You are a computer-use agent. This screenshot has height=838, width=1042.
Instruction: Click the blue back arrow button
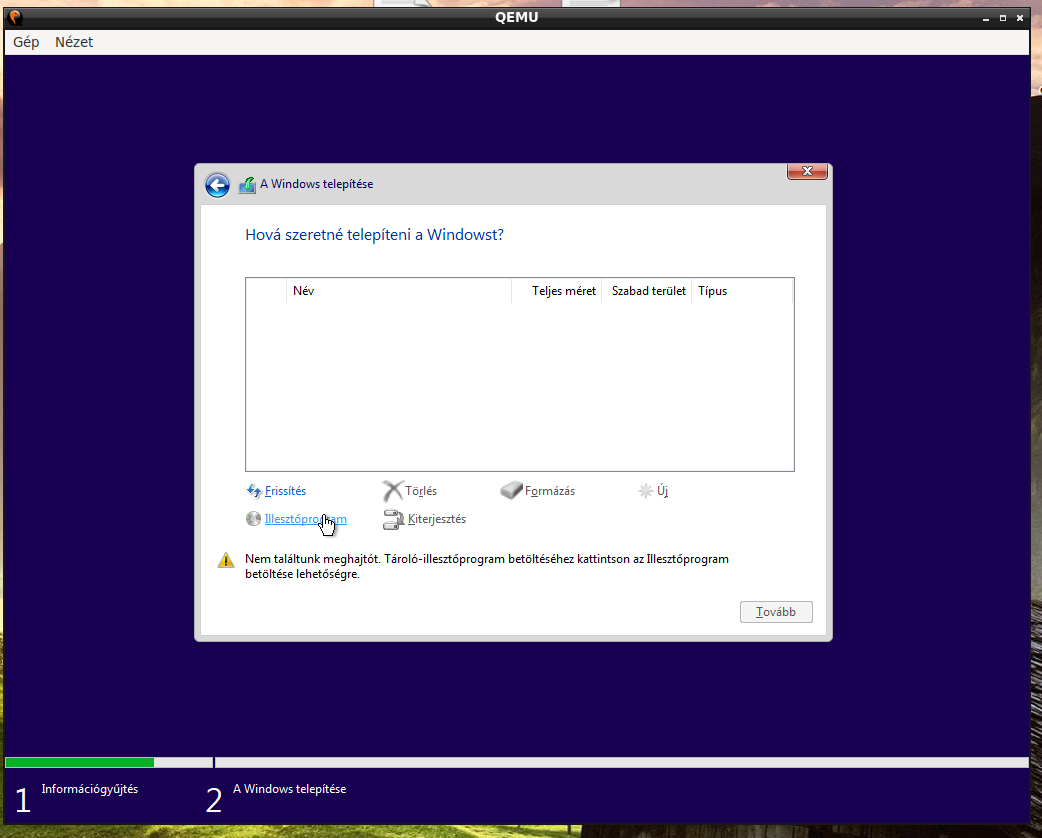tap(217, 185)
